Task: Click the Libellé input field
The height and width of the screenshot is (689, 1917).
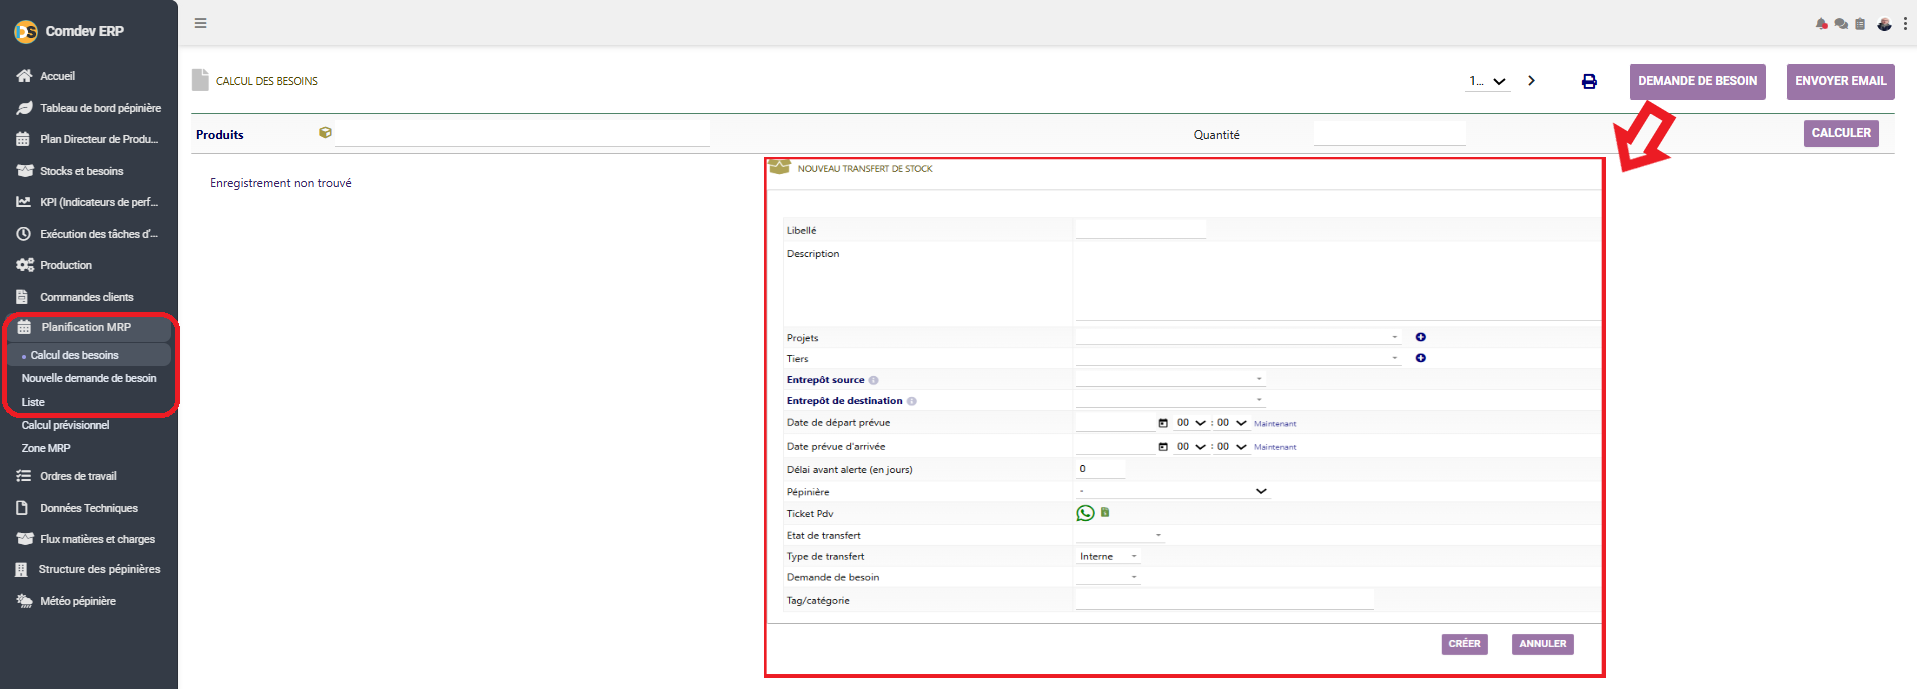Action: tap(1141, 230)
